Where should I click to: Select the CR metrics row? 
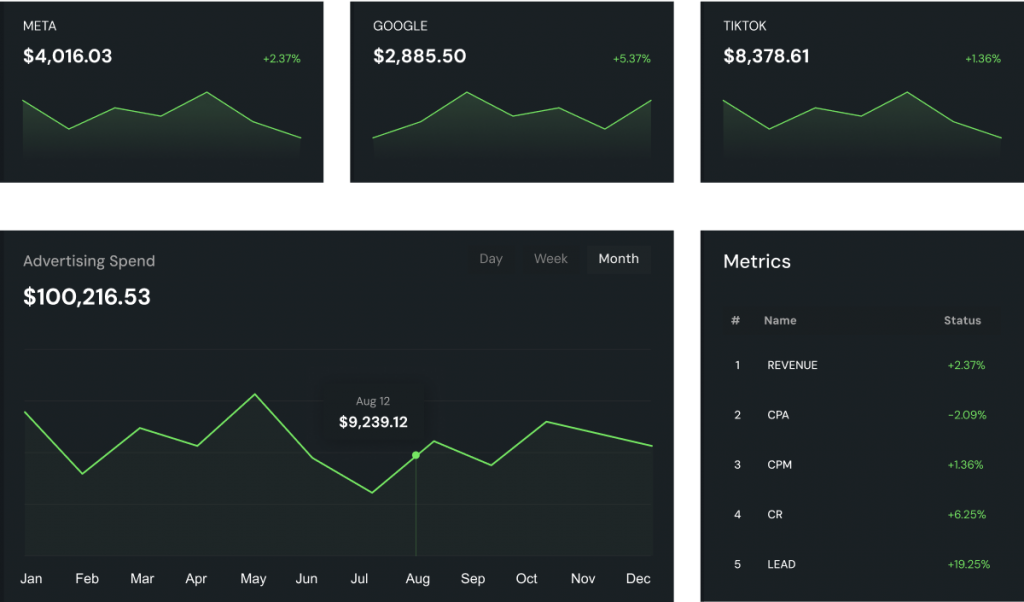point(860,515)
